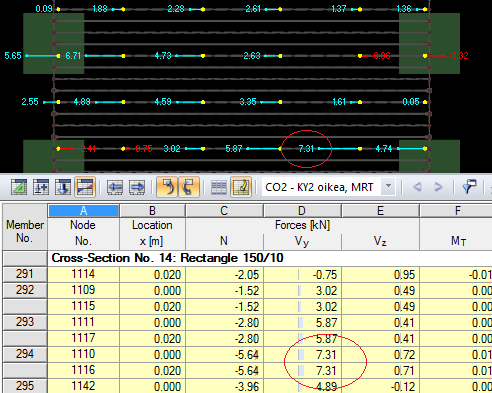The width and height of the screenshot is (492, 393).
Task: Click N value -2.80 in node 1111 row
Action: [224, 322]
